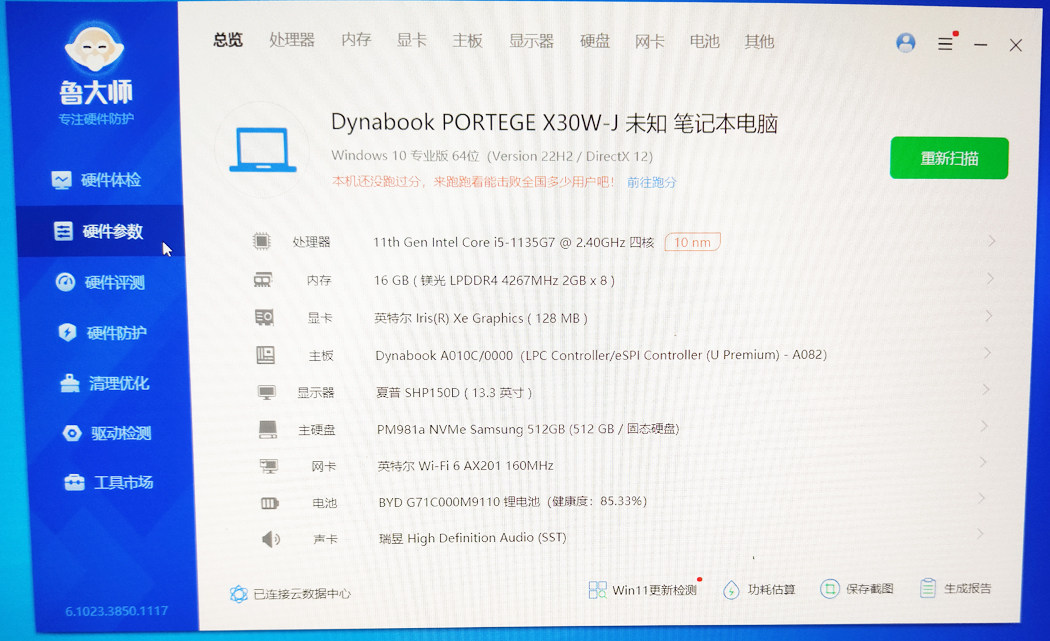Open 工具市场 tool market
The height and width of the screenshot is (641, 1050).
[x=108, y=482]
